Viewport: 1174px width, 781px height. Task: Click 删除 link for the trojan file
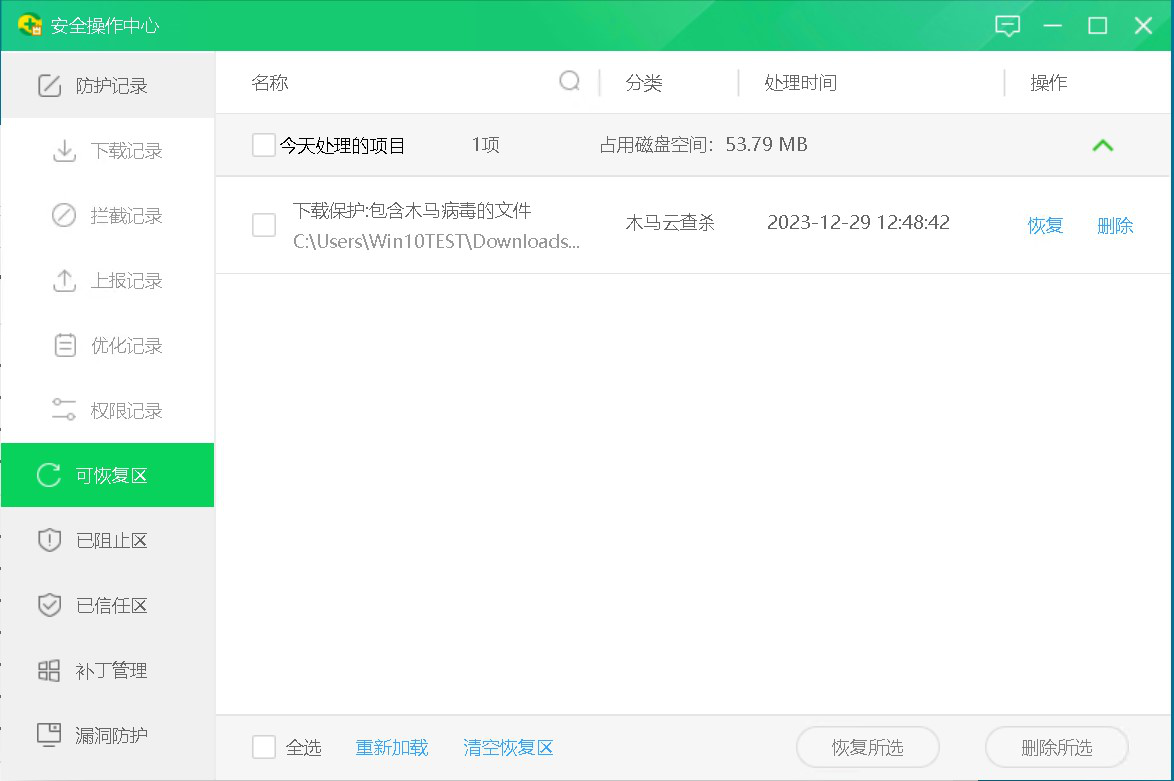(1115, 226)
